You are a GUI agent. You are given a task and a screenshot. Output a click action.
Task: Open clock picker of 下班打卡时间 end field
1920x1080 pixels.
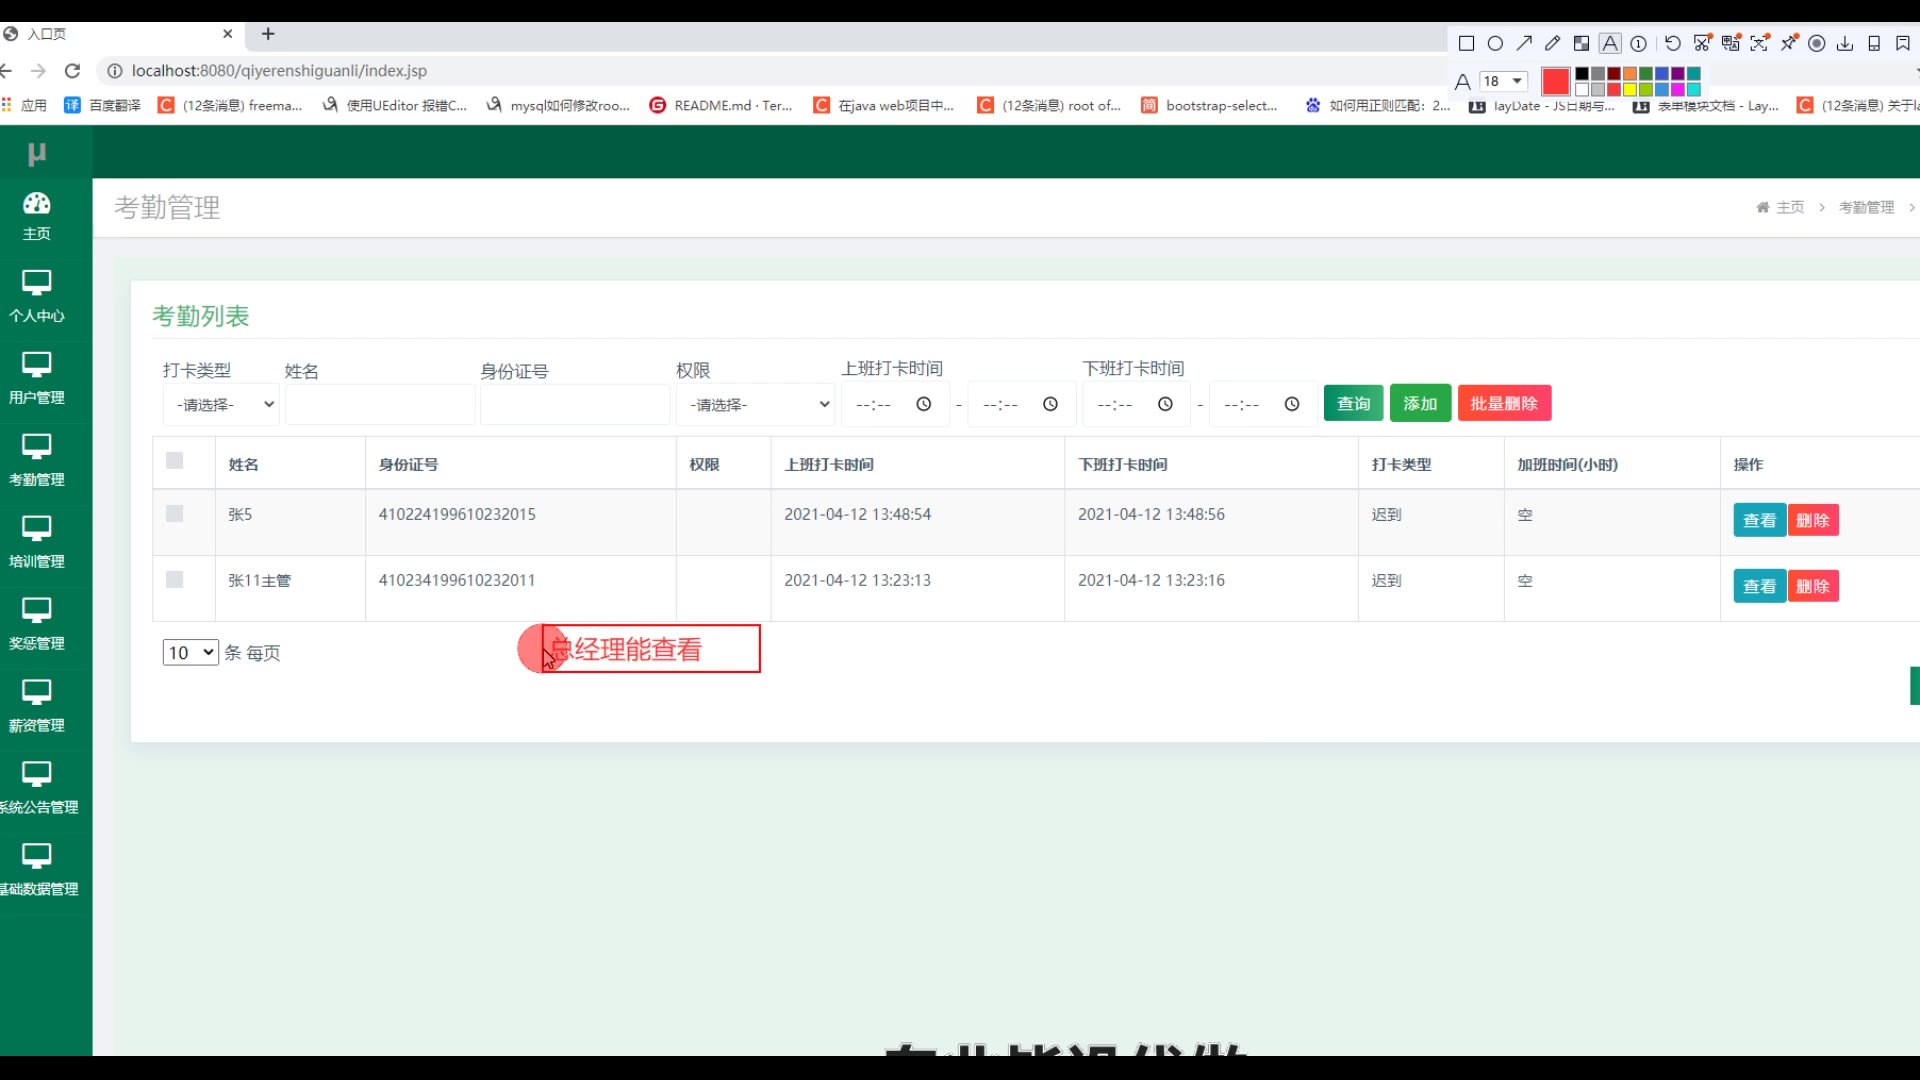tap(1292, 404)
